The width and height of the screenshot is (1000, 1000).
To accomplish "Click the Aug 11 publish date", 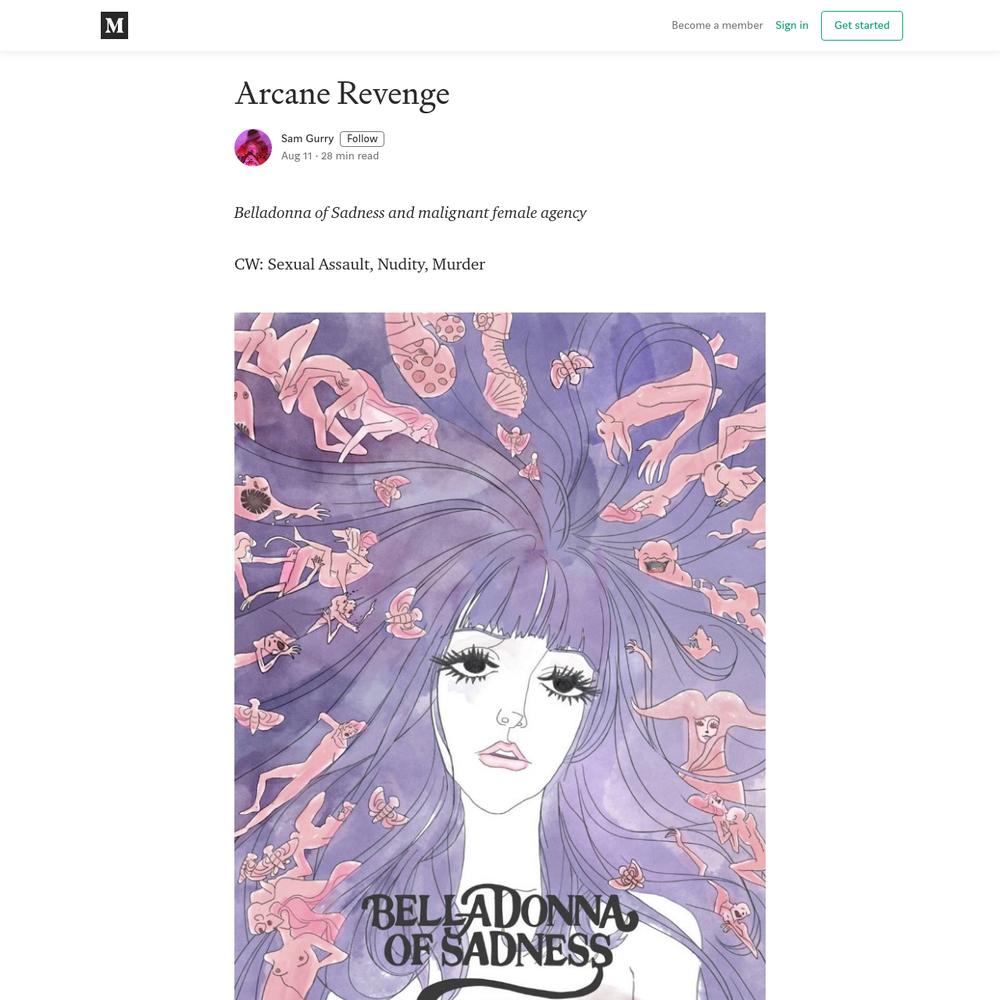I will point(297,156).
